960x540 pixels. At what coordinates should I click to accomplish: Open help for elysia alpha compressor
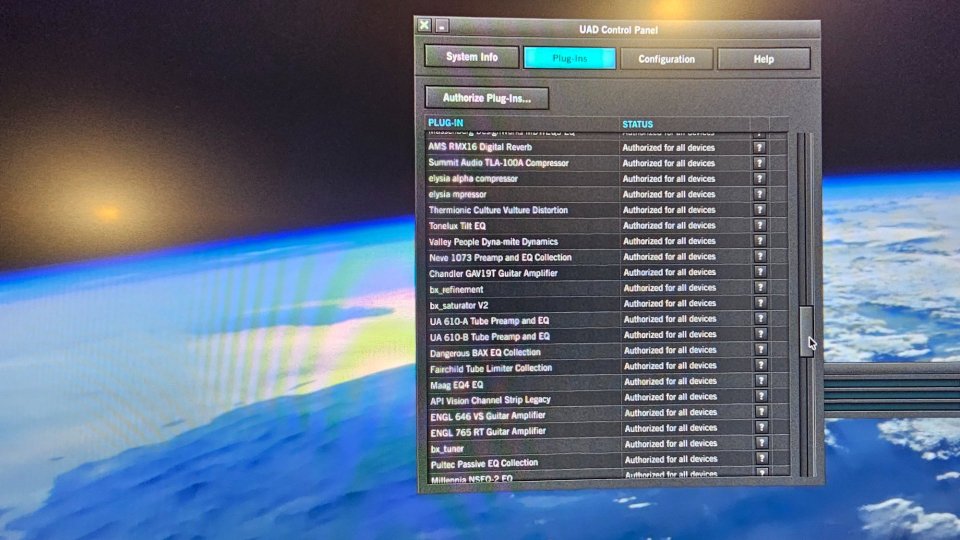[759, 179]
